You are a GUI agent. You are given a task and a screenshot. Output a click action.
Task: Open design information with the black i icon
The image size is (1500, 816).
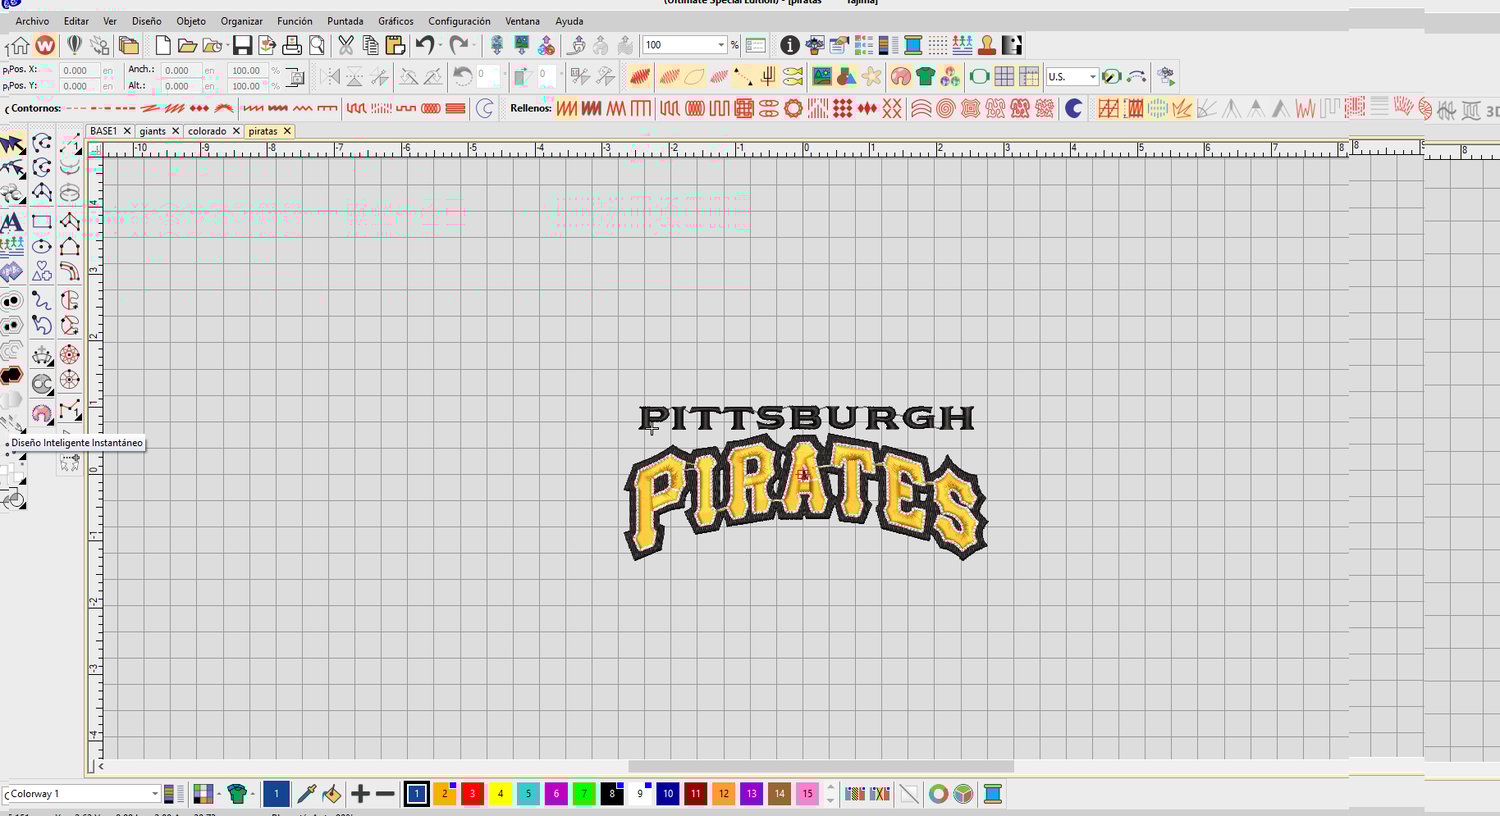click(789, 45)
